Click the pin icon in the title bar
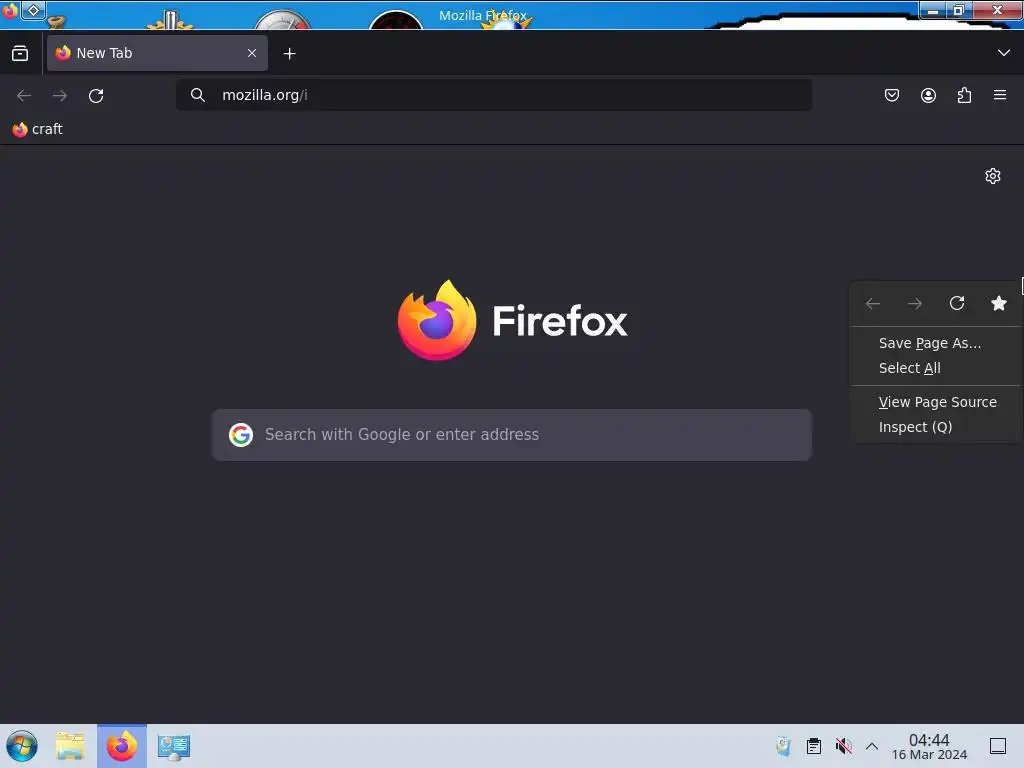The height and width of the screenshot is (768, 1024). coord(33,10)
